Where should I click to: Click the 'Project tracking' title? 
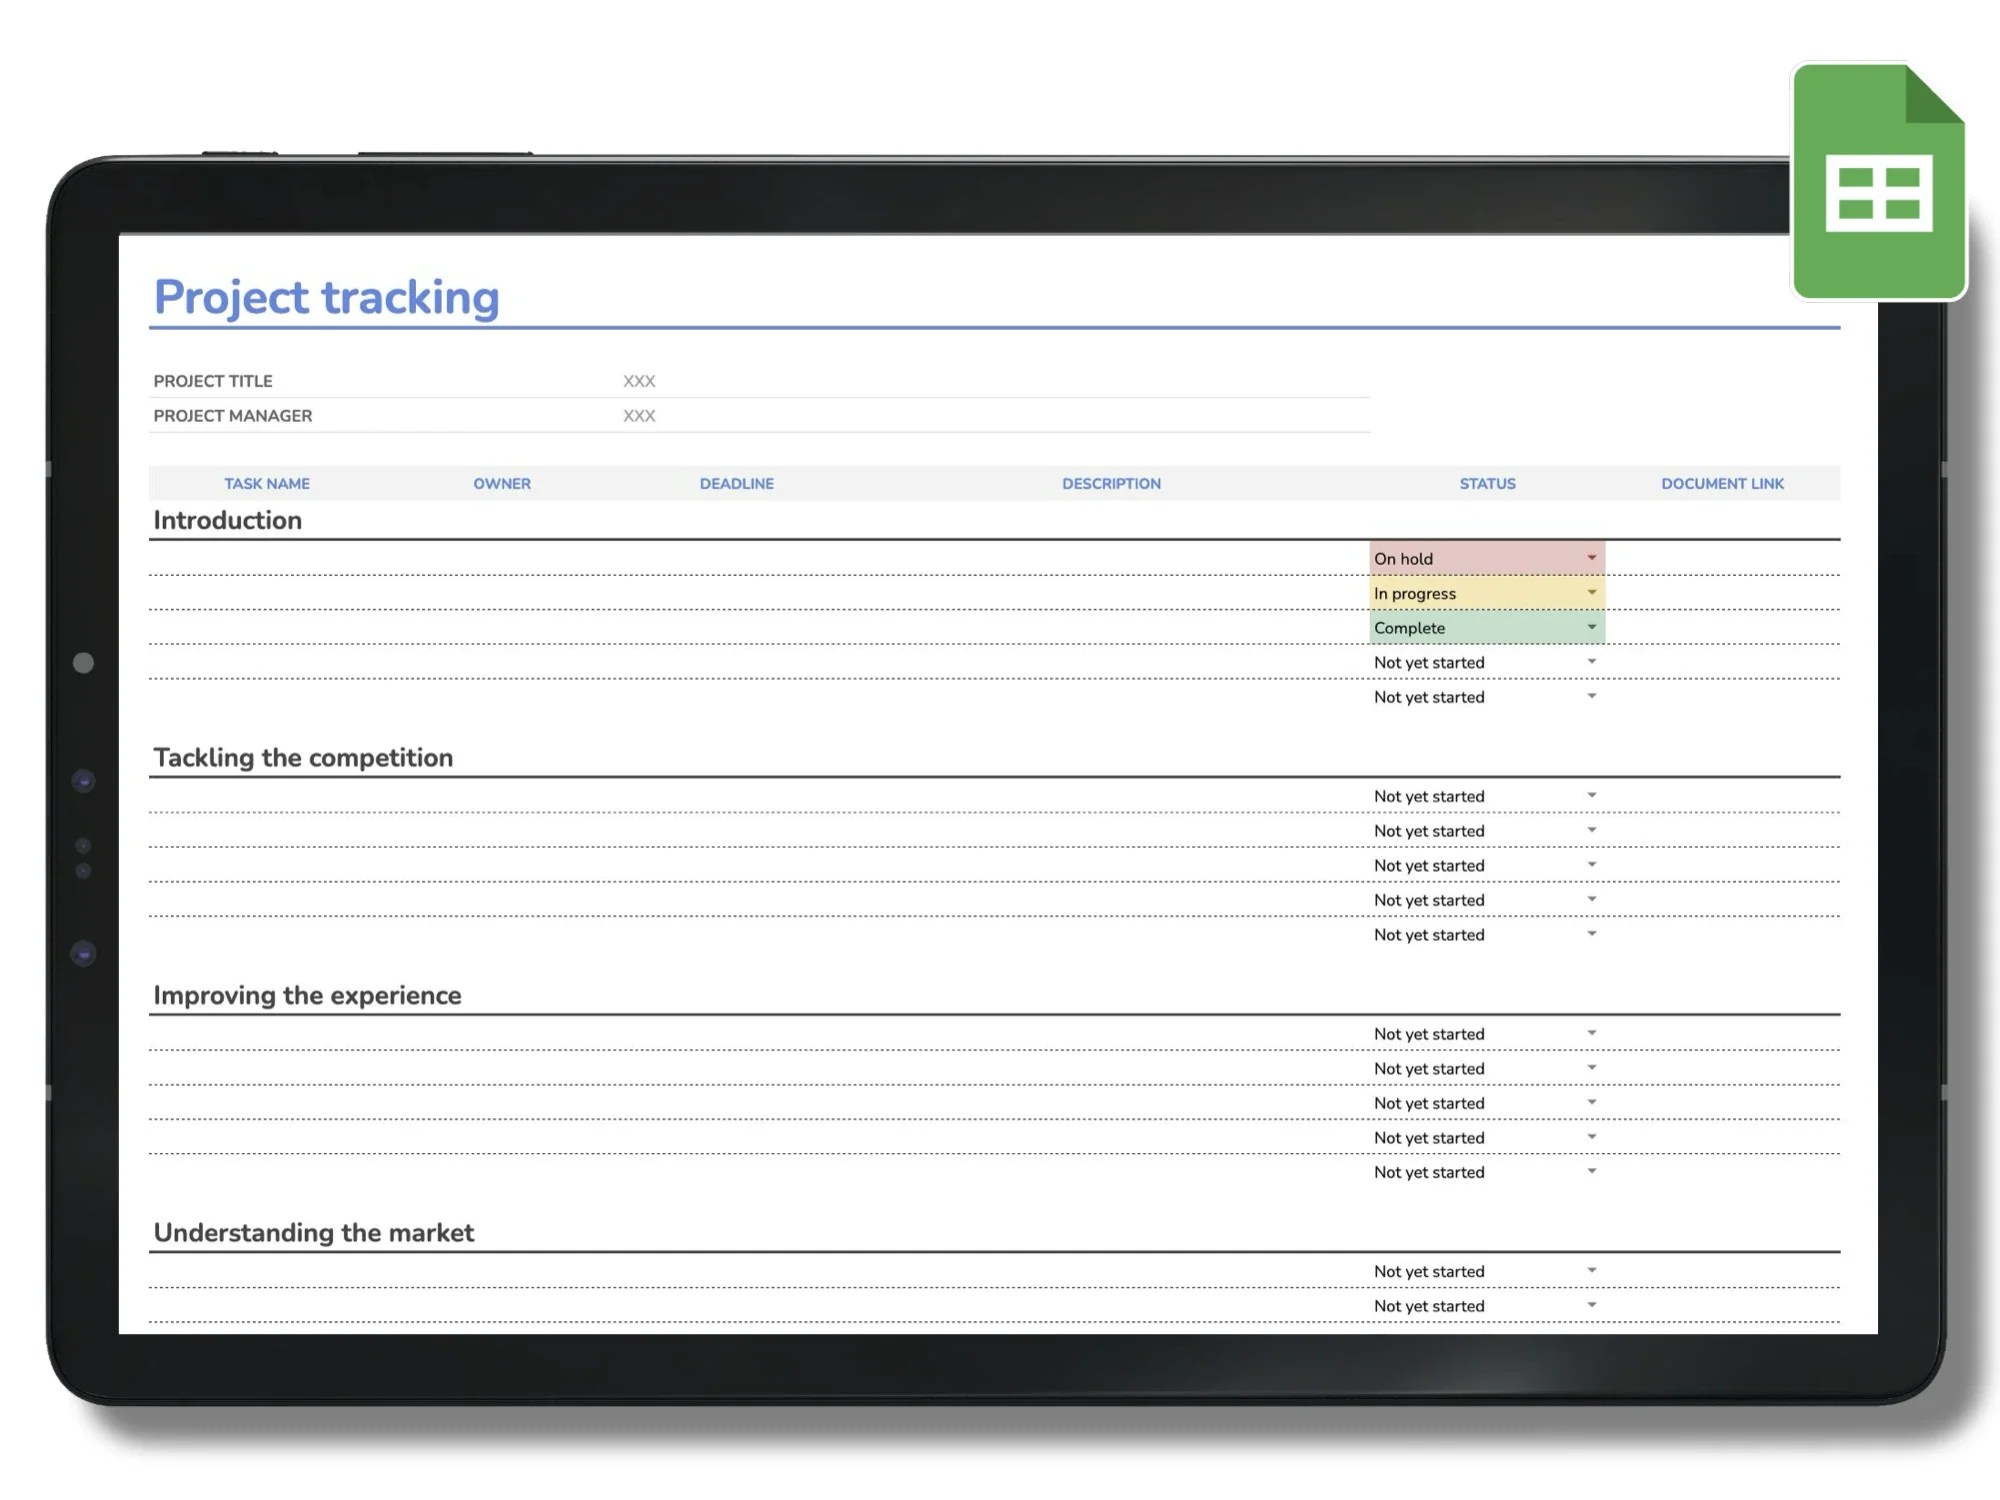[x=327, y=297]
